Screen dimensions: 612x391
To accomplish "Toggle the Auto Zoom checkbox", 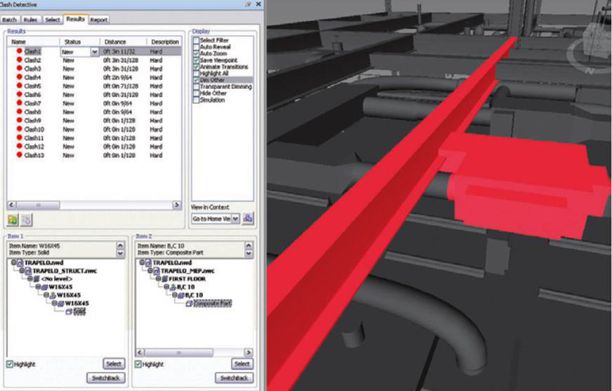I will pyautogui.click(x=196, y=53).
